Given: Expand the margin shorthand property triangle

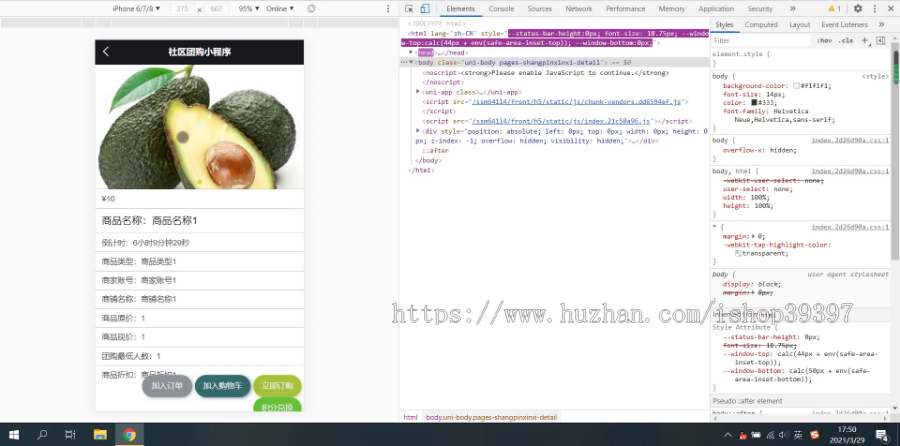Looking at the screenshot, I should click(754, 236).
